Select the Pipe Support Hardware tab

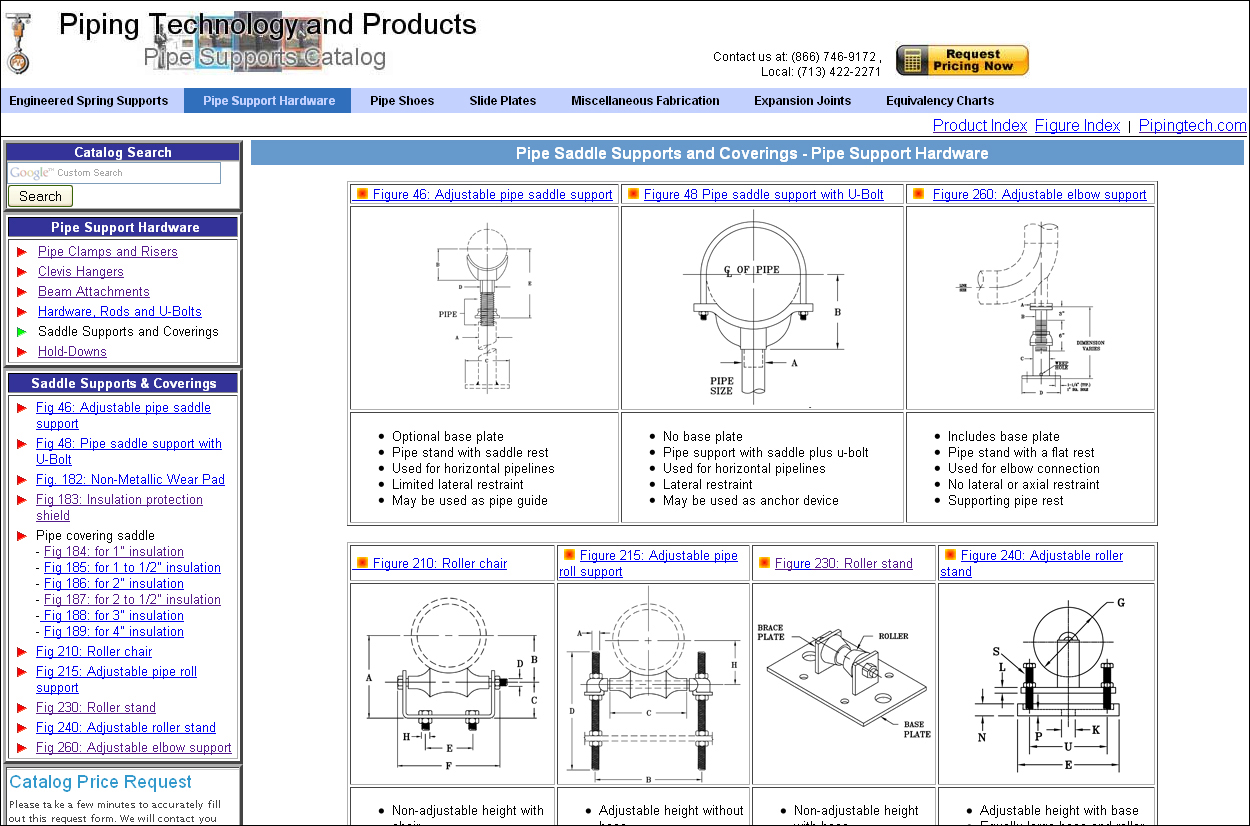(x=269, y=101)
